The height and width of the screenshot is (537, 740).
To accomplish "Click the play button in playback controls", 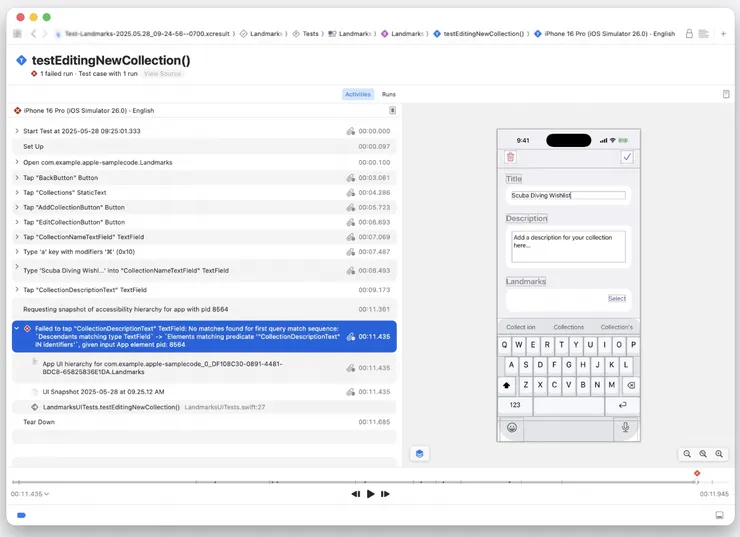I will coord(370,494).
